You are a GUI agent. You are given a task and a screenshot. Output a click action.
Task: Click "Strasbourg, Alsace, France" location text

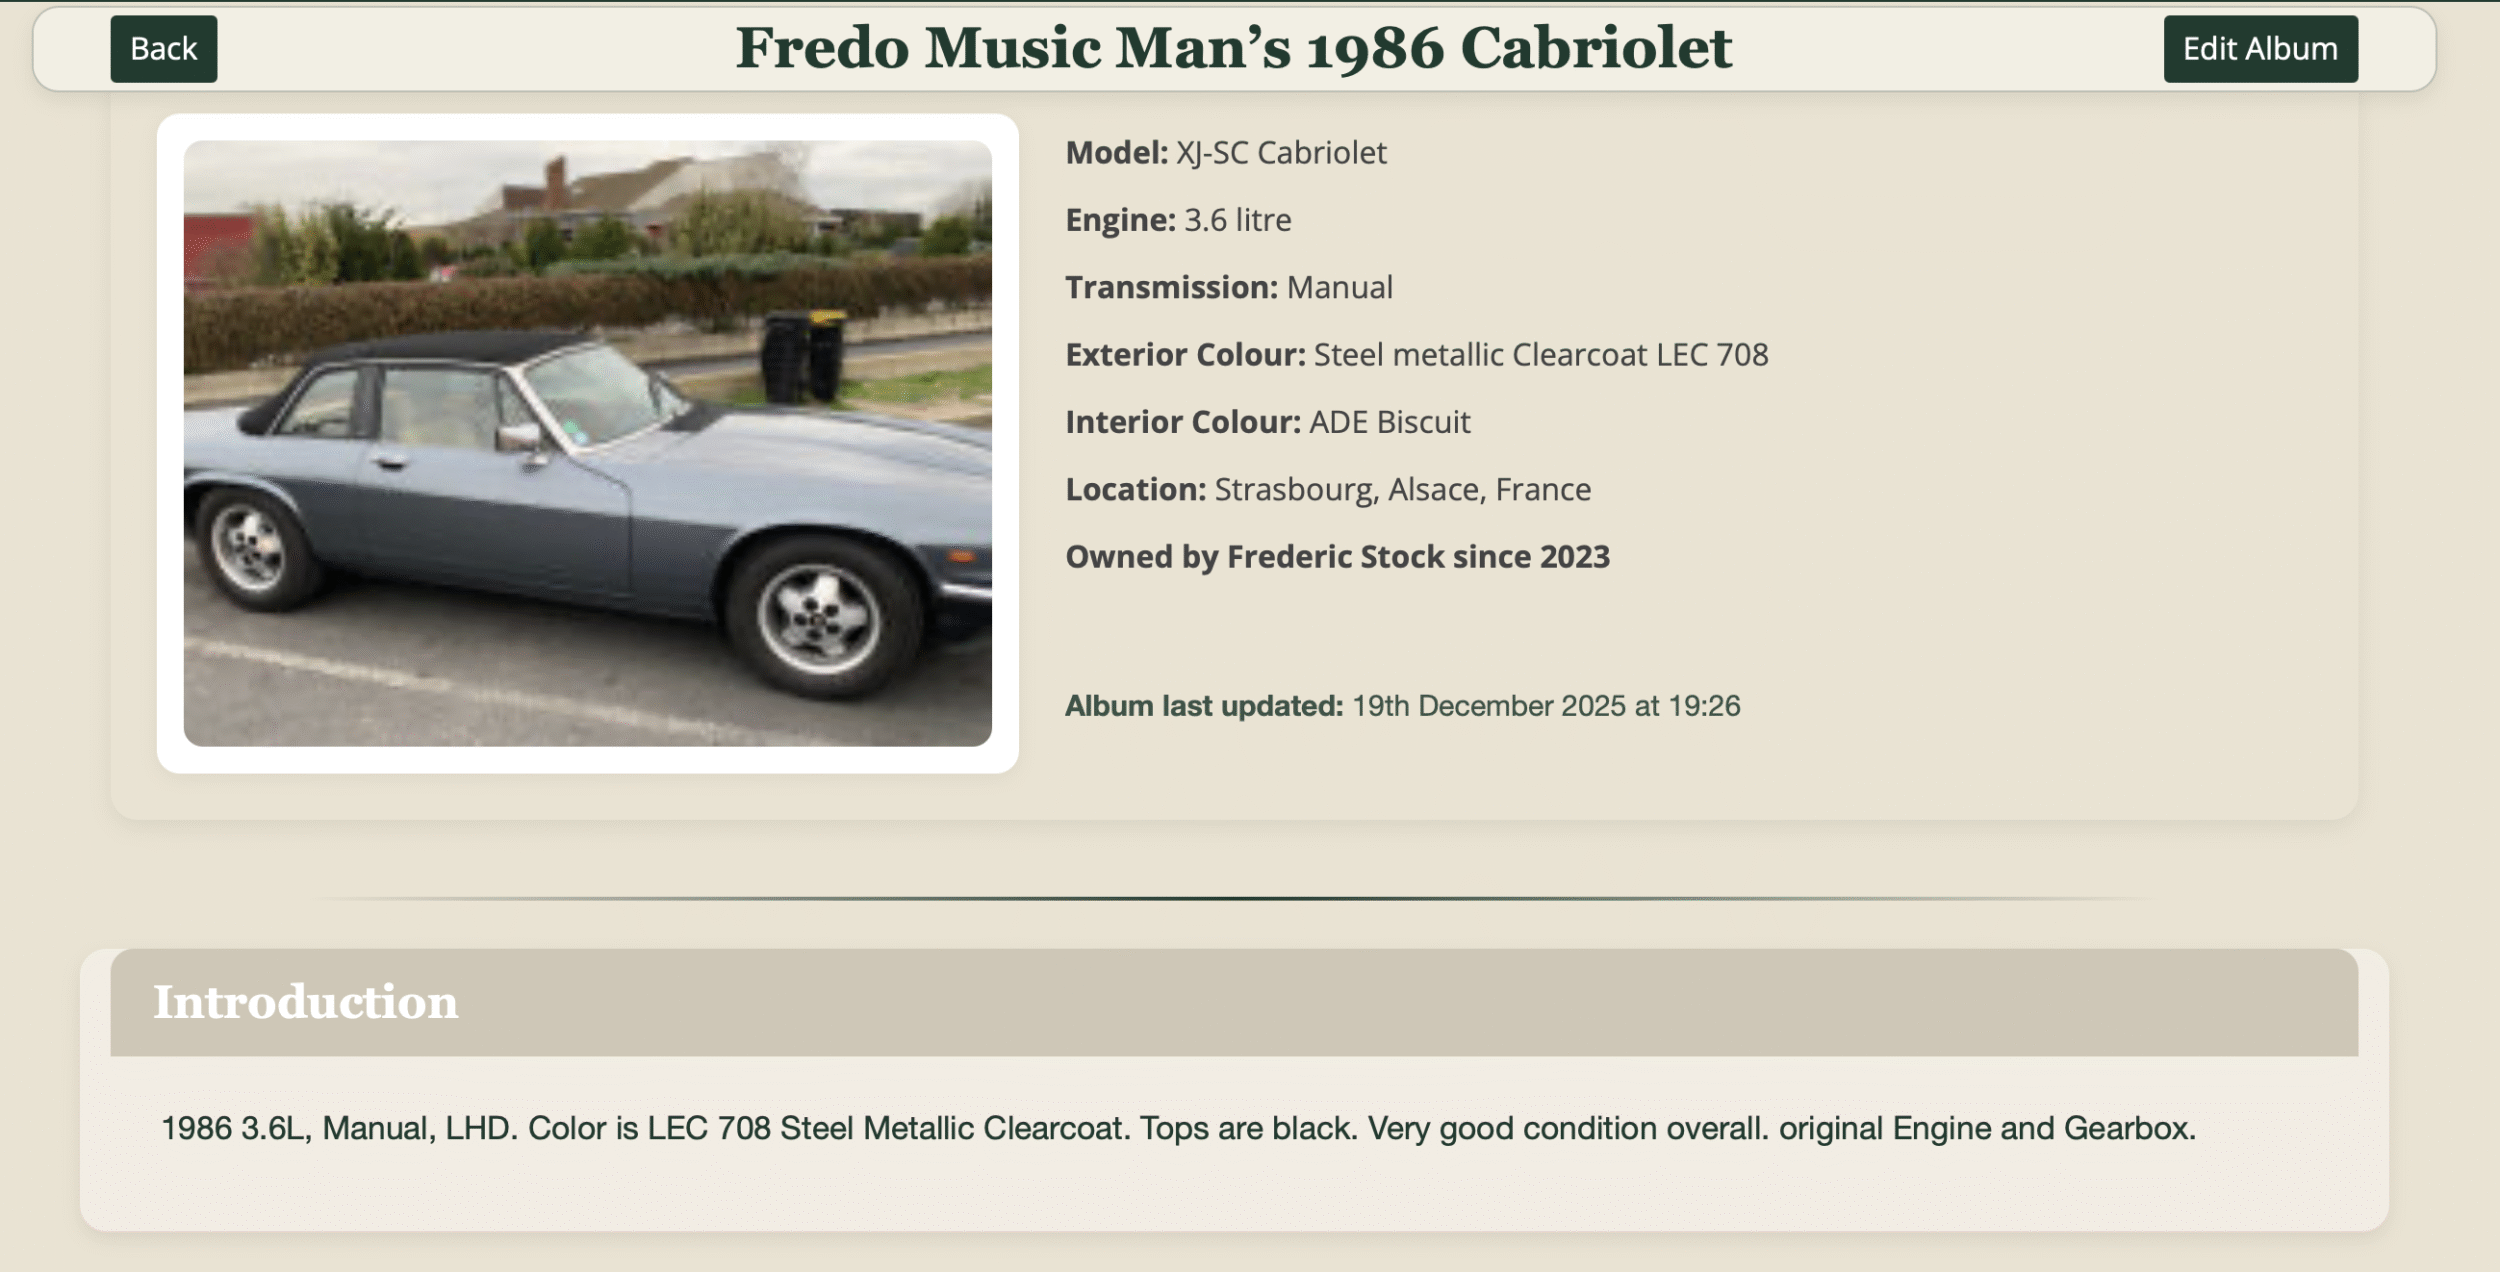pyautogui.click(x=1402, y=490)
